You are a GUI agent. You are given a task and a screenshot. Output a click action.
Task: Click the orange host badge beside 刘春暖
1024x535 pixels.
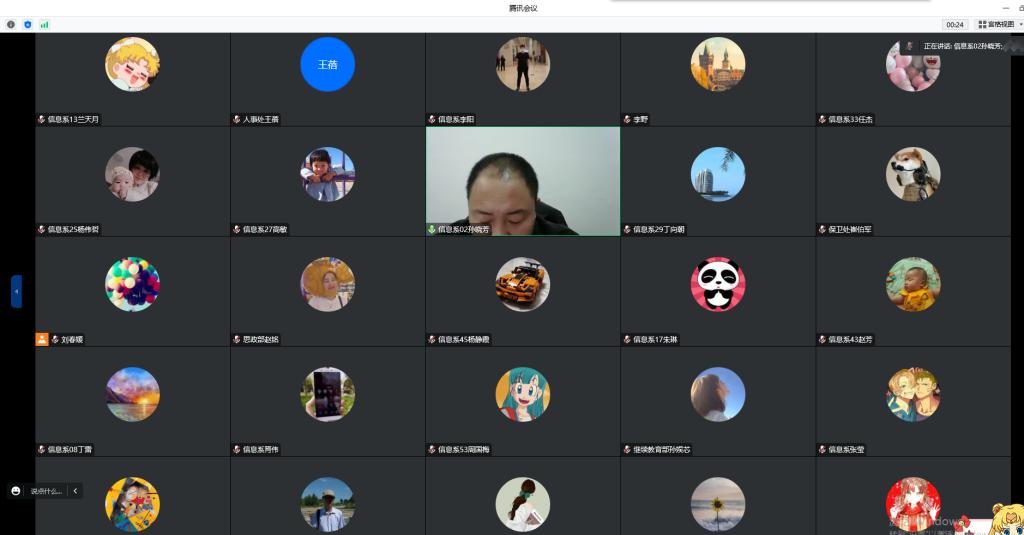click(x=42, y=339)
